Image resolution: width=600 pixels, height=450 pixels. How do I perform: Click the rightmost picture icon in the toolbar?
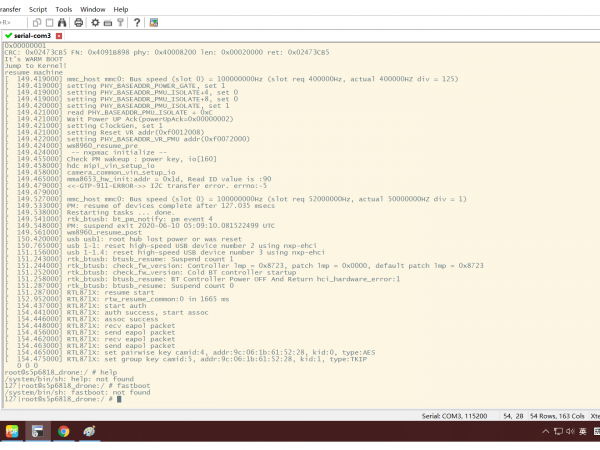[x=153, y=22]
